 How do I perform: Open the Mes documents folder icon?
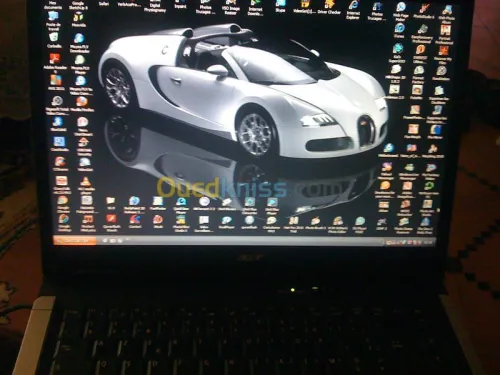53,5
